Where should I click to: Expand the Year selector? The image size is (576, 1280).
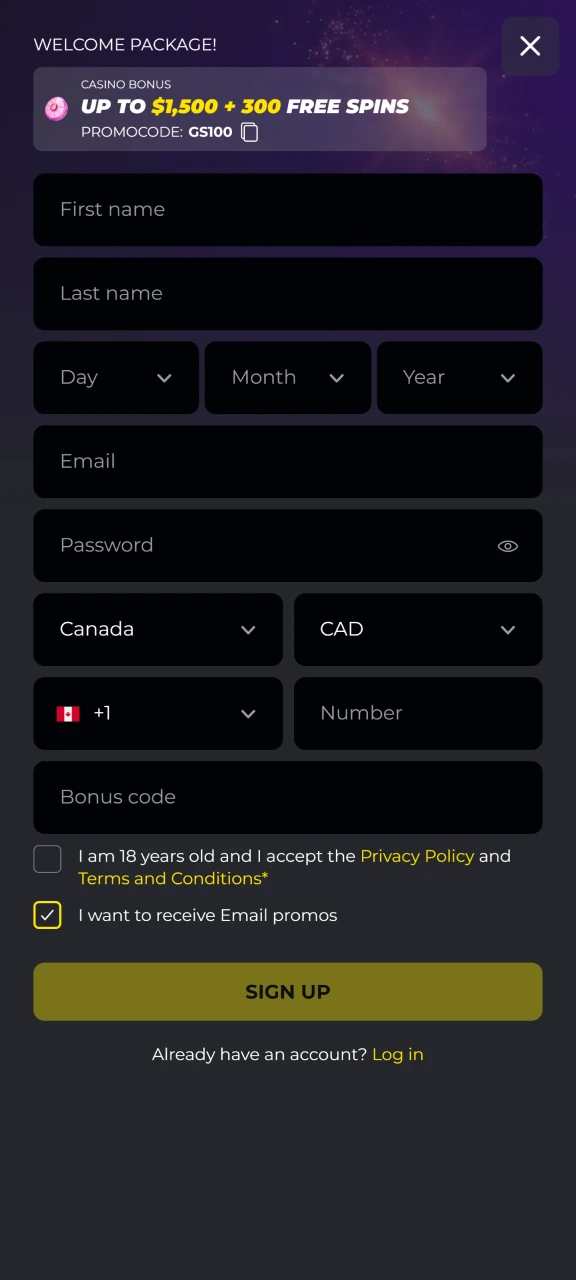(459, 377)
